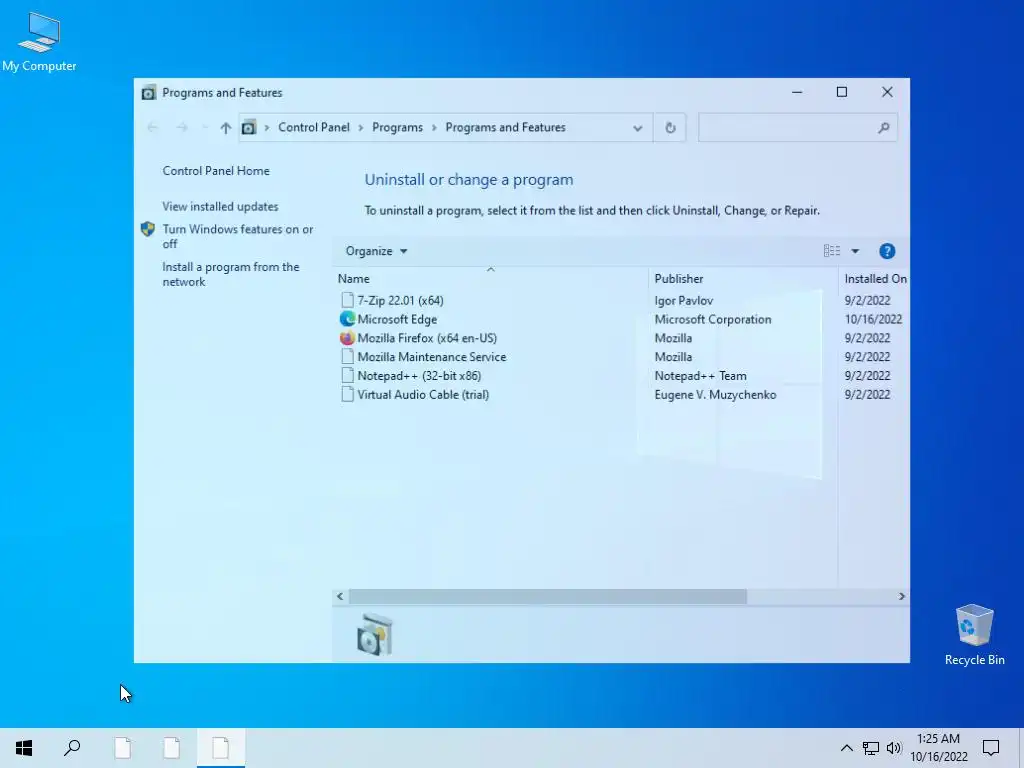This screenshot has height=768, width=1024.
Task: Click the first blank taskbar app icon
Action: (123, 748)
